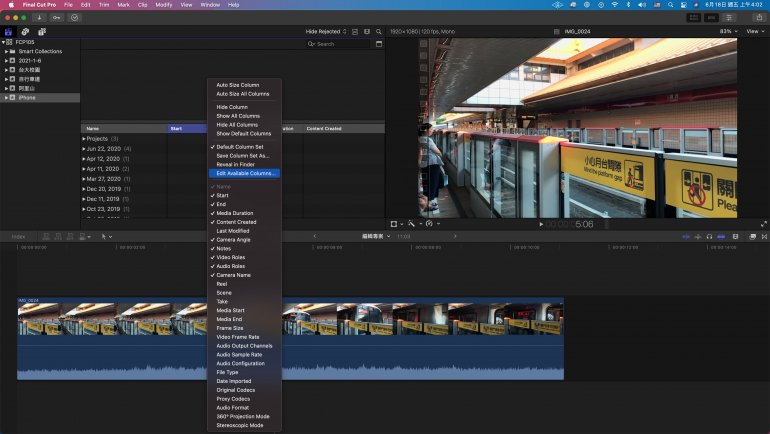Show the Photos and Audio sidebar

pos(23,31)
